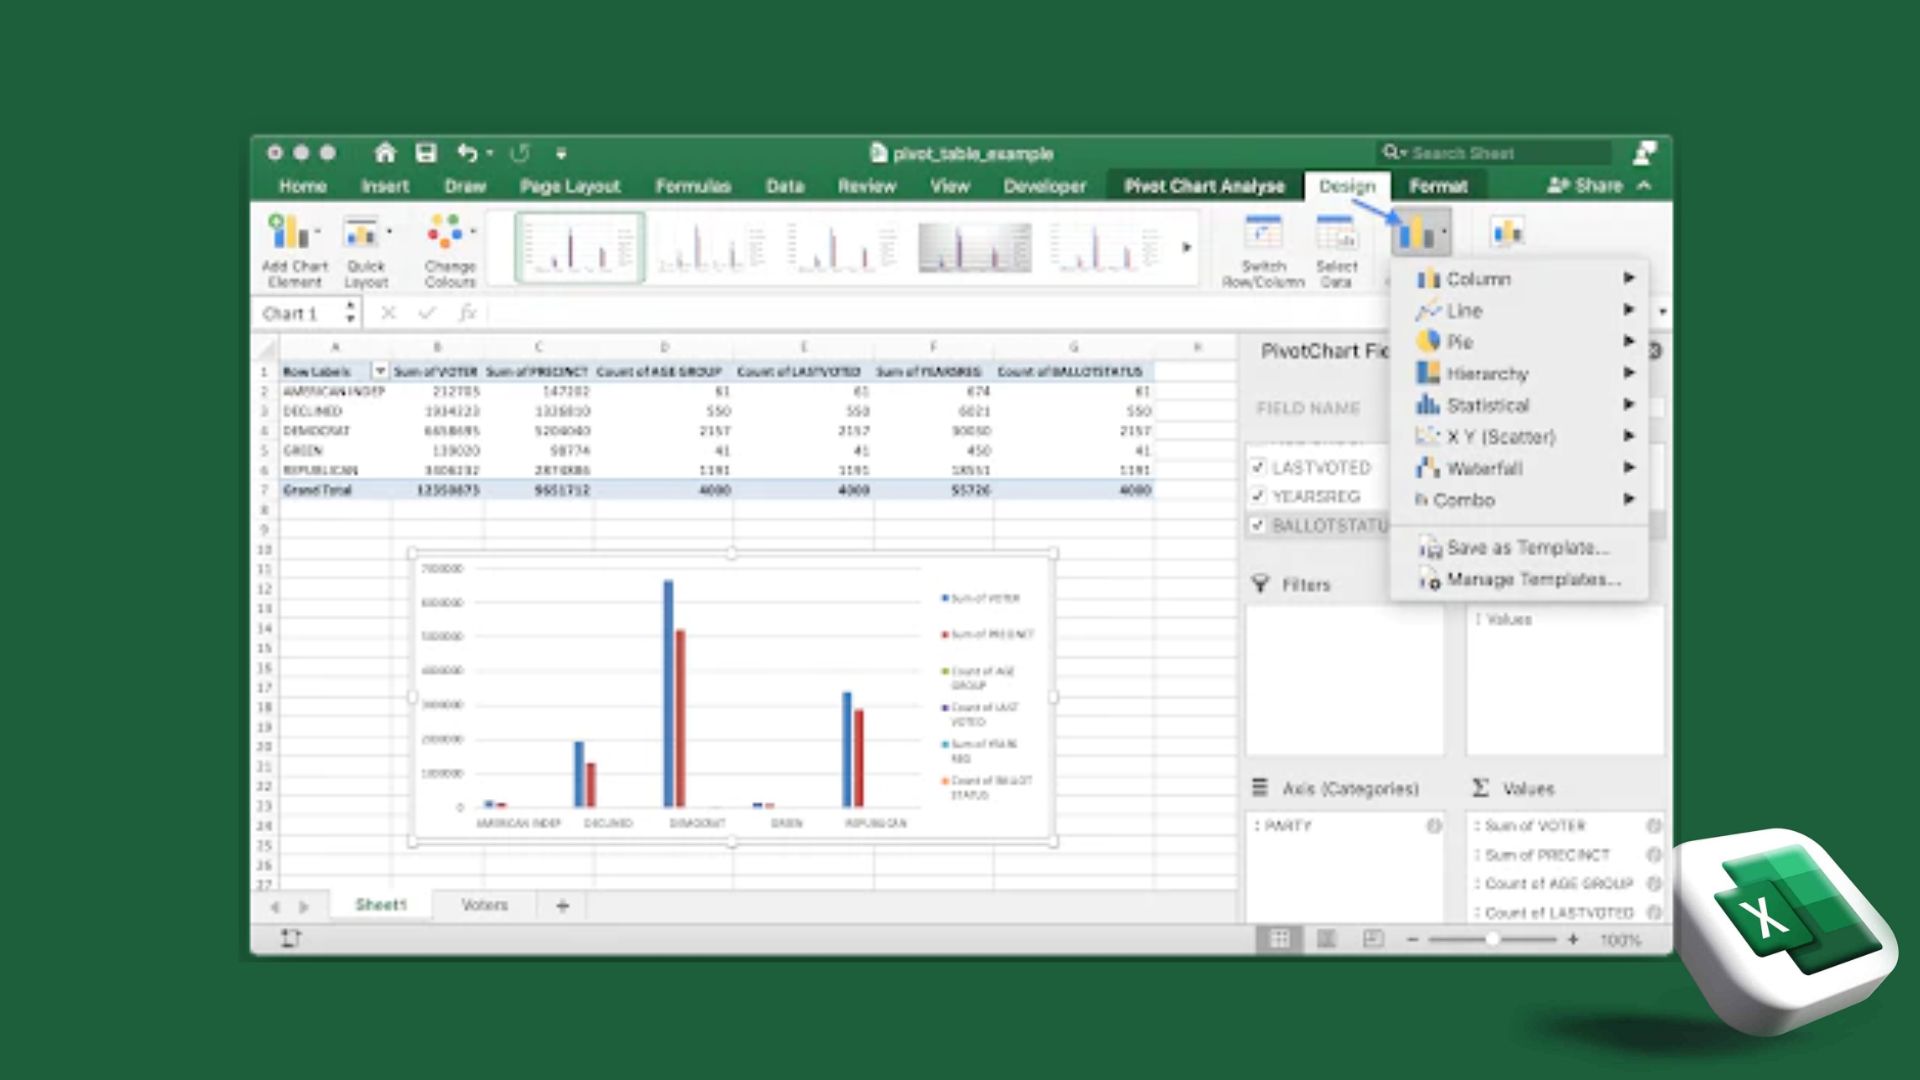The height and width of the screenshot is (1080, 1920).
Task: Select the dark gray chart style thumbnail
Action: pyautogui.click(x=975, y=247)
